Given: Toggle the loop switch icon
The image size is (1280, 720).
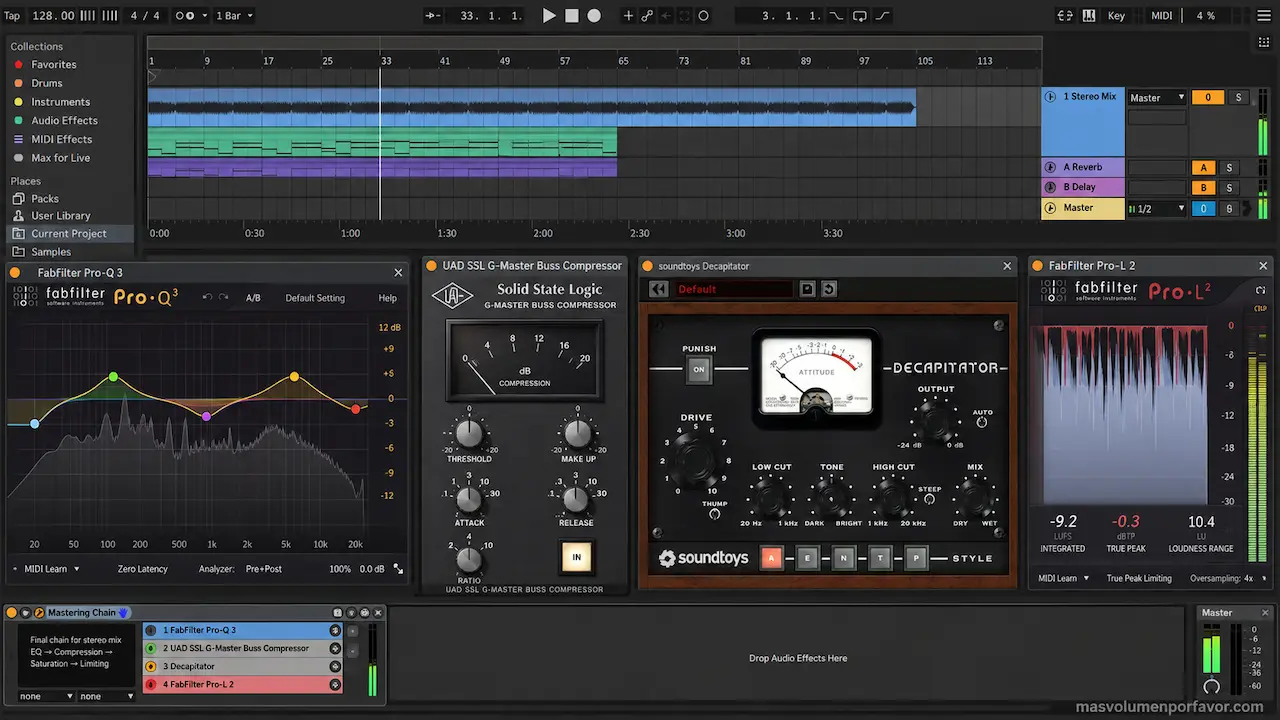Looking at the screenshot, I should (x=859, y=16).
